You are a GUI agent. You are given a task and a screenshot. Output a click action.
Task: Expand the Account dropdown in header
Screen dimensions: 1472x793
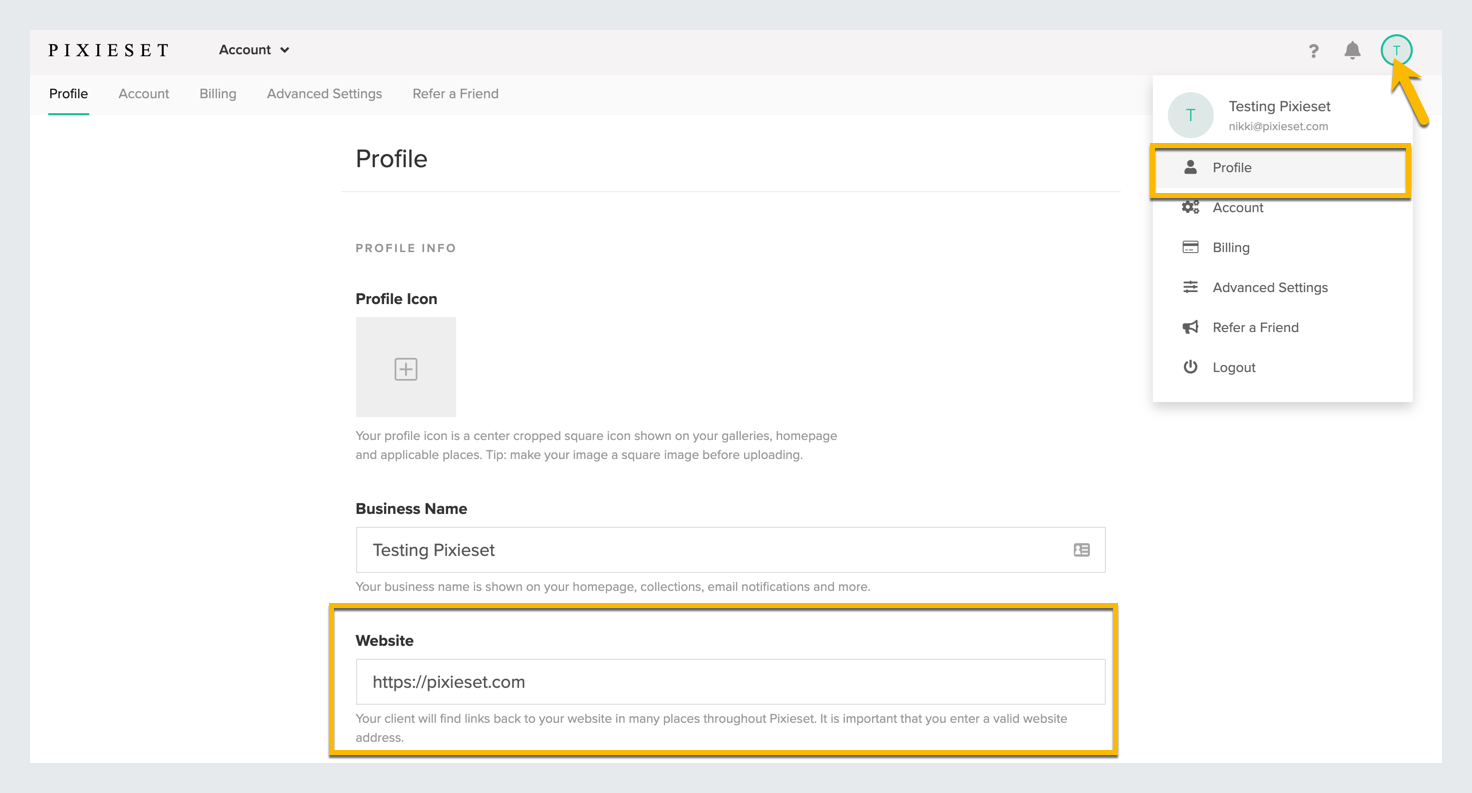tap(254, 50)
